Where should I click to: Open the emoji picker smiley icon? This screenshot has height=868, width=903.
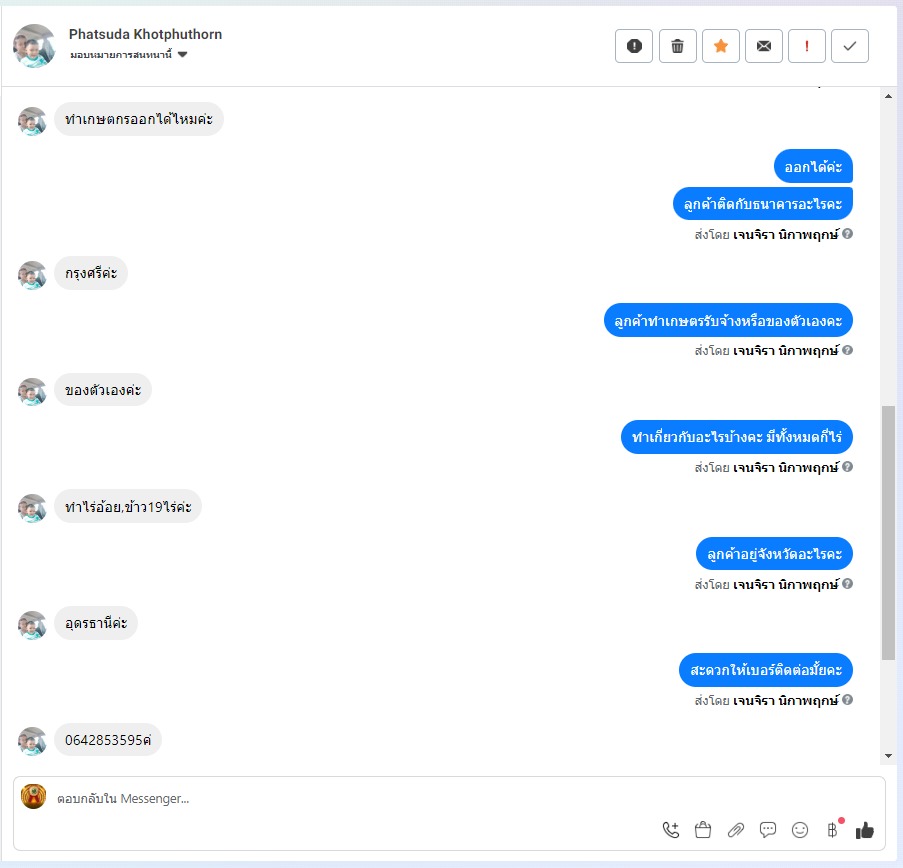coord(800,830)
